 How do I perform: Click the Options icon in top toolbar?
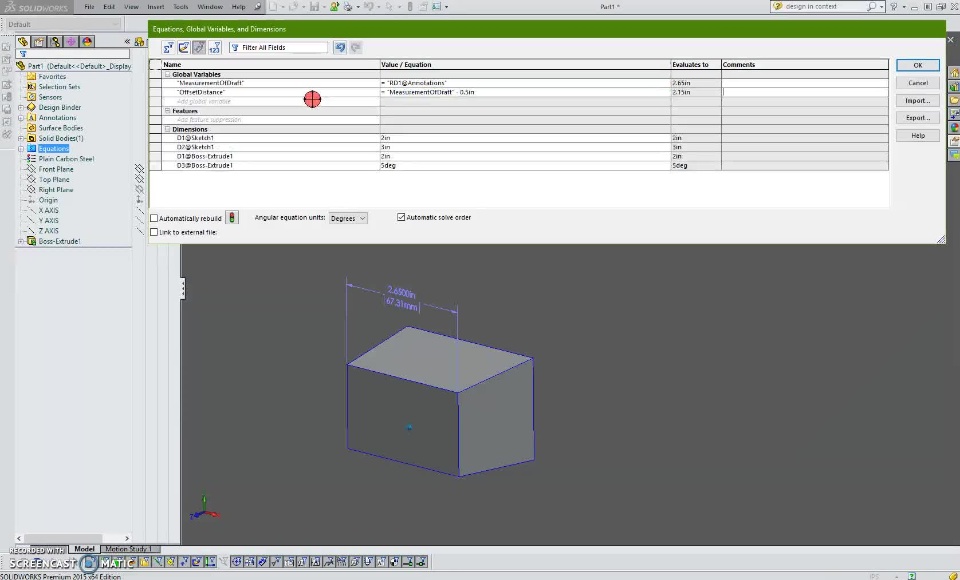click(437, 7)
